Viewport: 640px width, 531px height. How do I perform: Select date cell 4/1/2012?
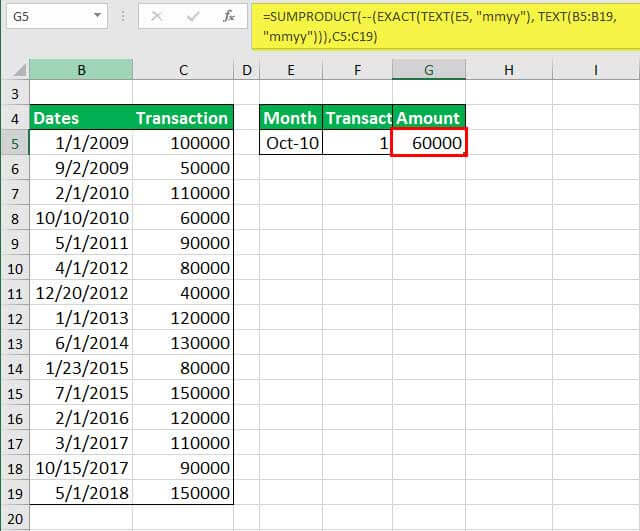tap(81, 268)
